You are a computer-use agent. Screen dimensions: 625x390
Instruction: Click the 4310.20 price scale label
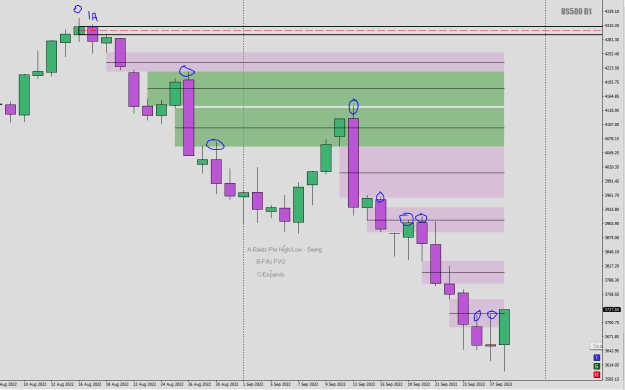pos(611,26)
